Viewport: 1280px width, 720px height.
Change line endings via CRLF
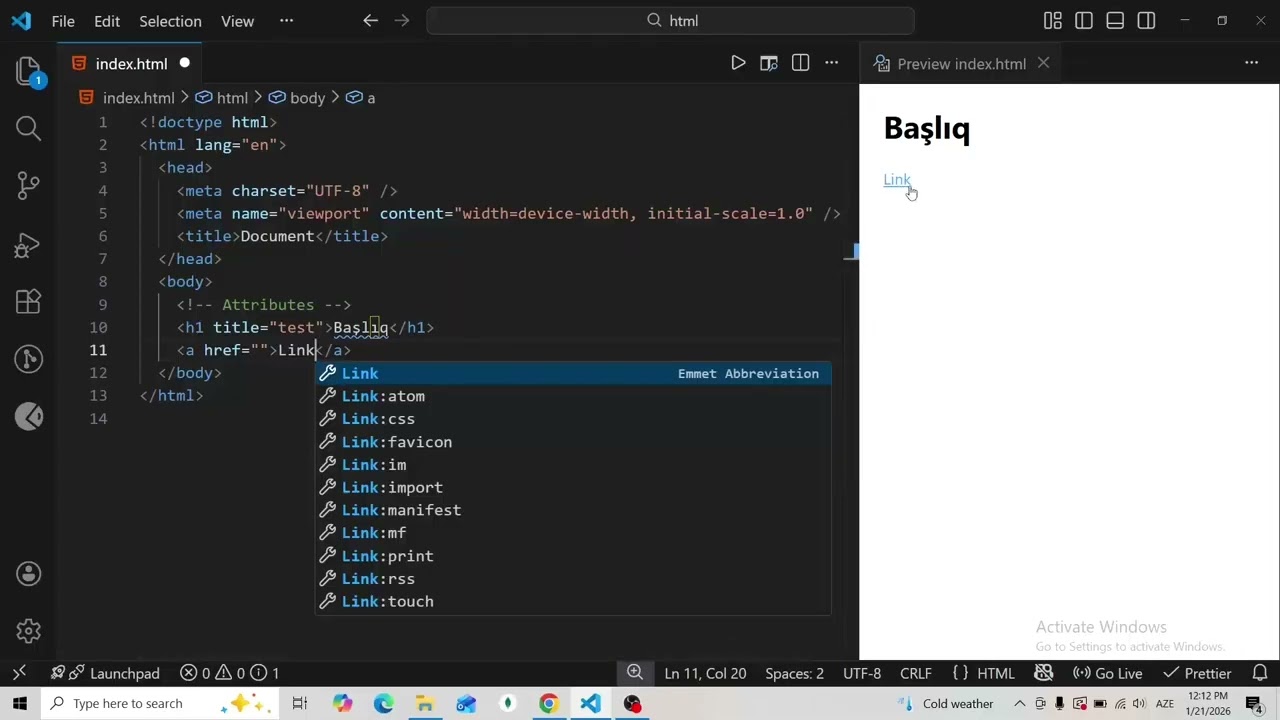pos(915,673)
